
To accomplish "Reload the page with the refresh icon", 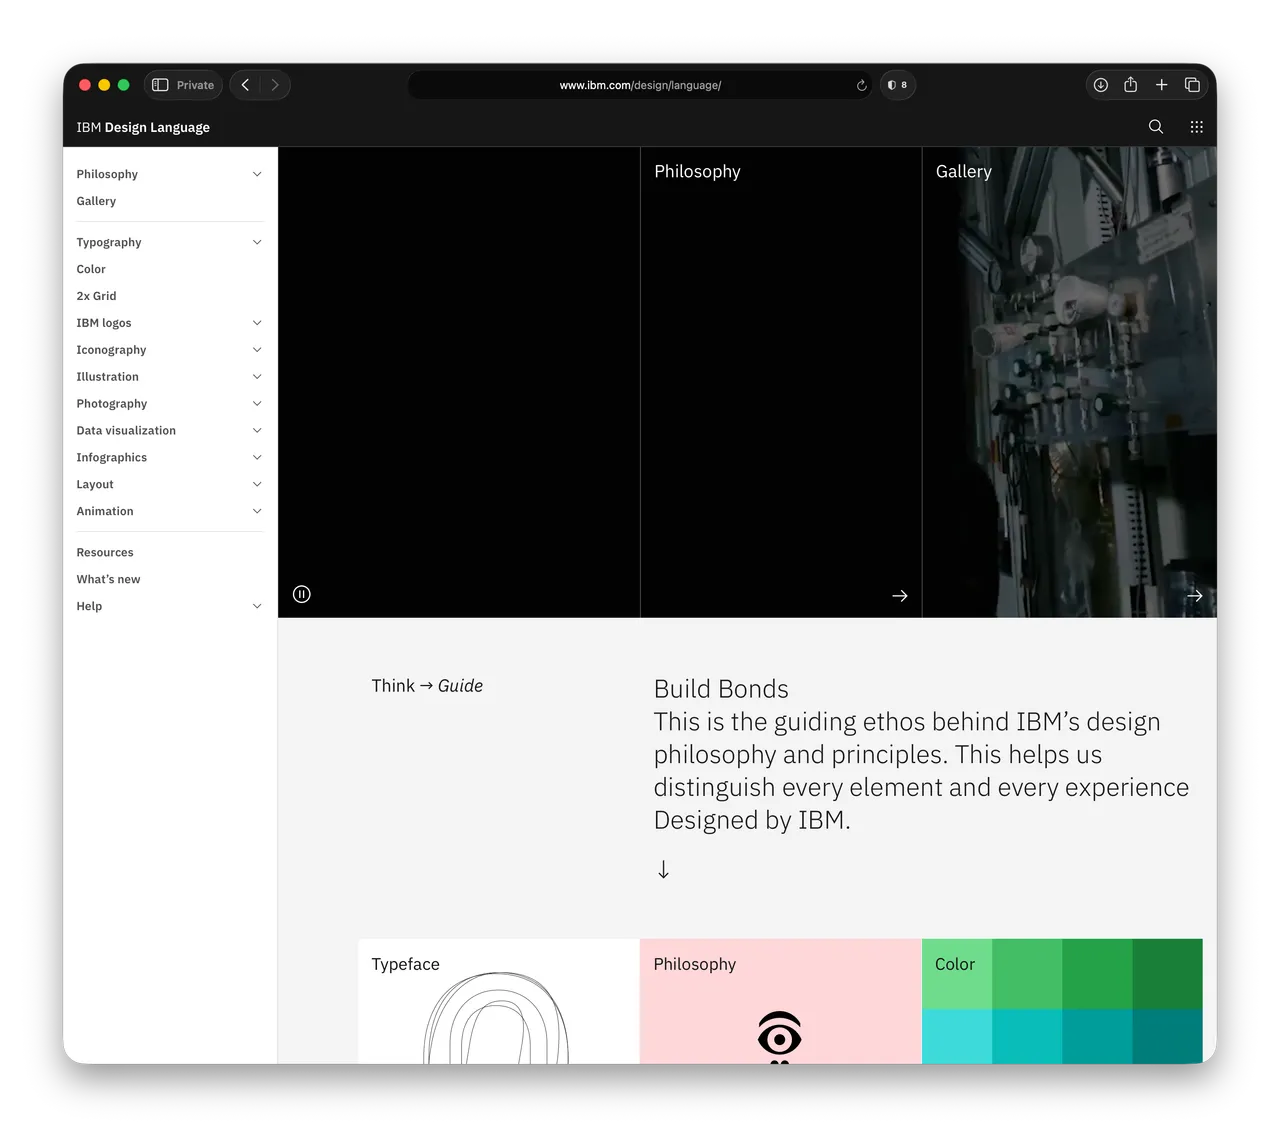I will pyautogui.click(x=861, y=85).
